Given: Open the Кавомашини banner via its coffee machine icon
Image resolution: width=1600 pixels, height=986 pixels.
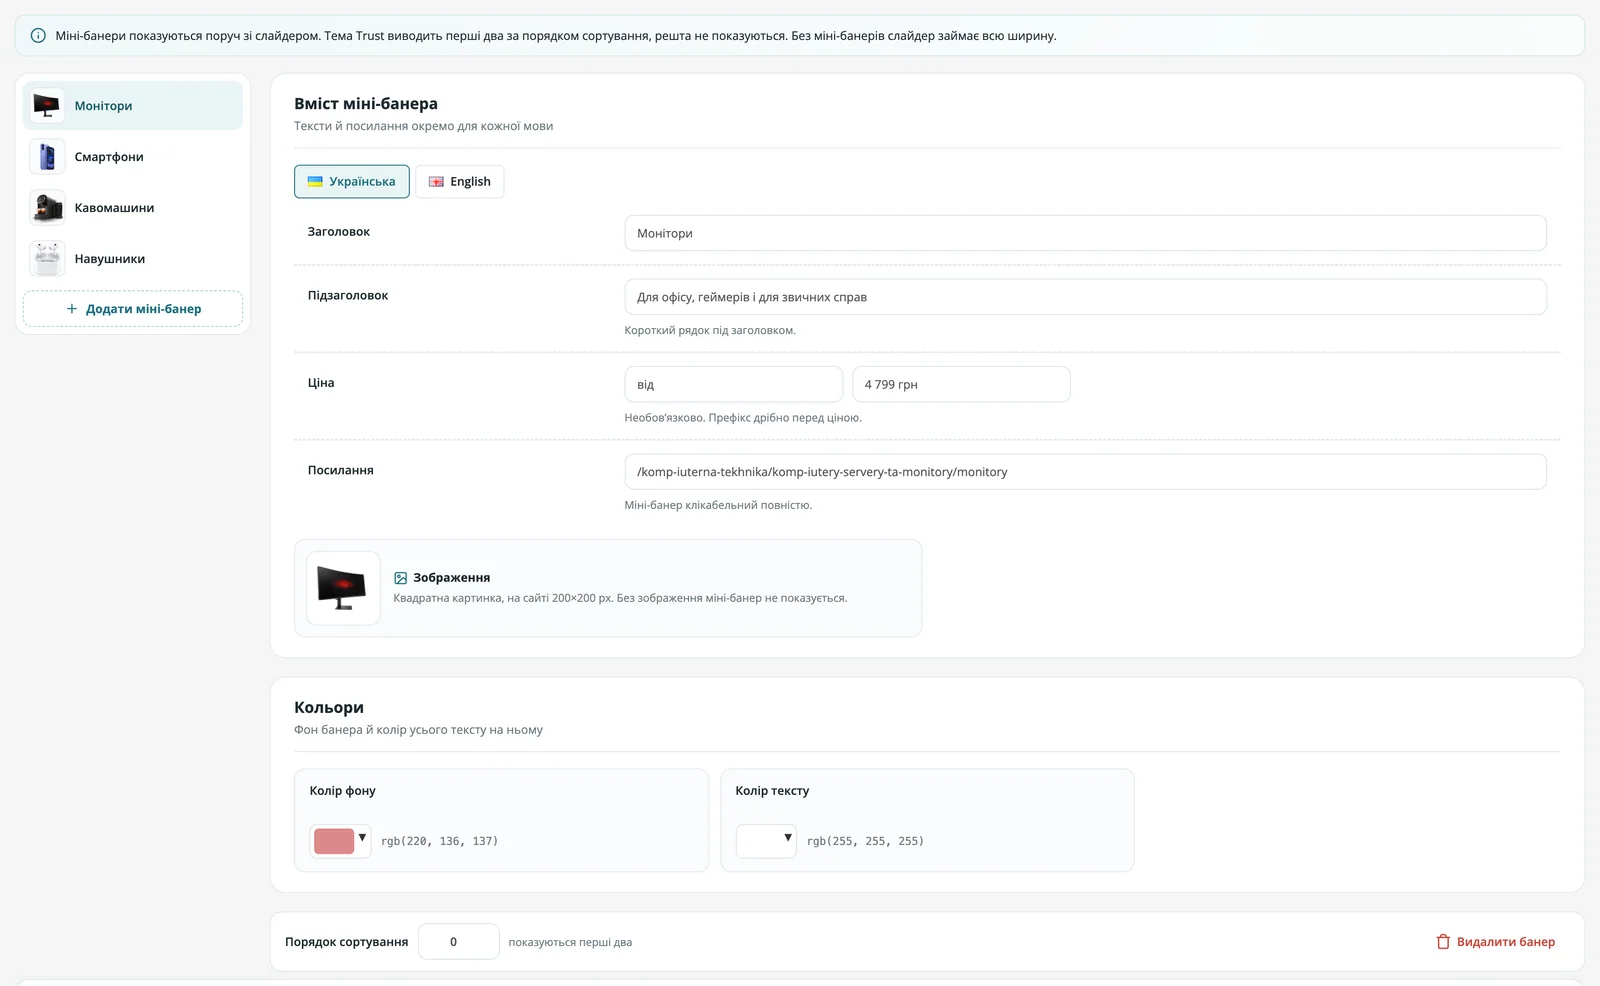Looking at the screenshot, I should pyautogui.click(x=47, y=208).
